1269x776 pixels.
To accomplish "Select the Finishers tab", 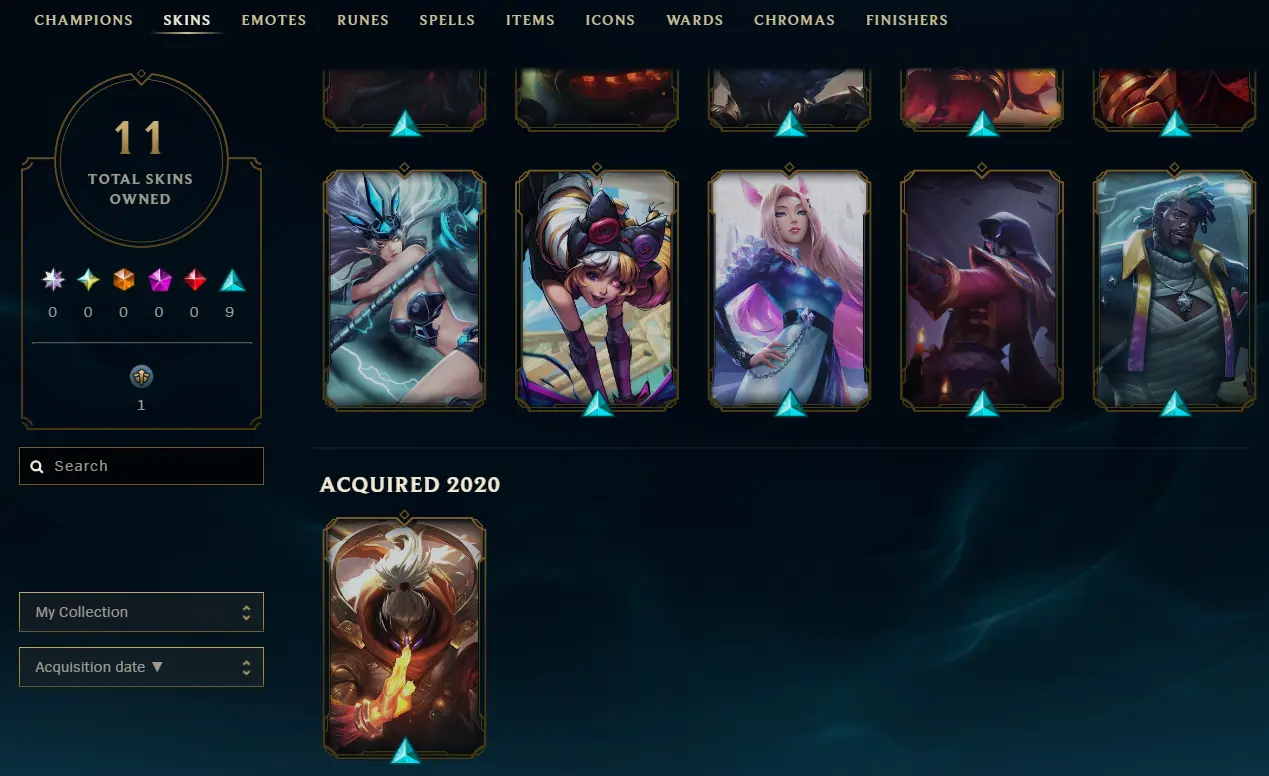I will (x=907, y=20).
